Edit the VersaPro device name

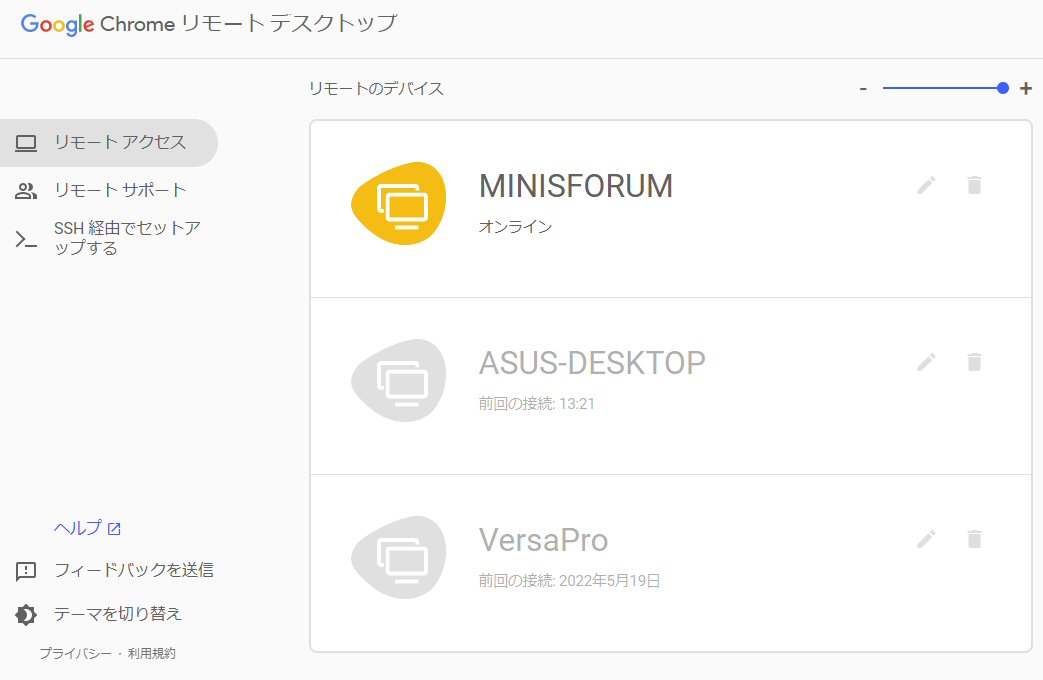926,539
